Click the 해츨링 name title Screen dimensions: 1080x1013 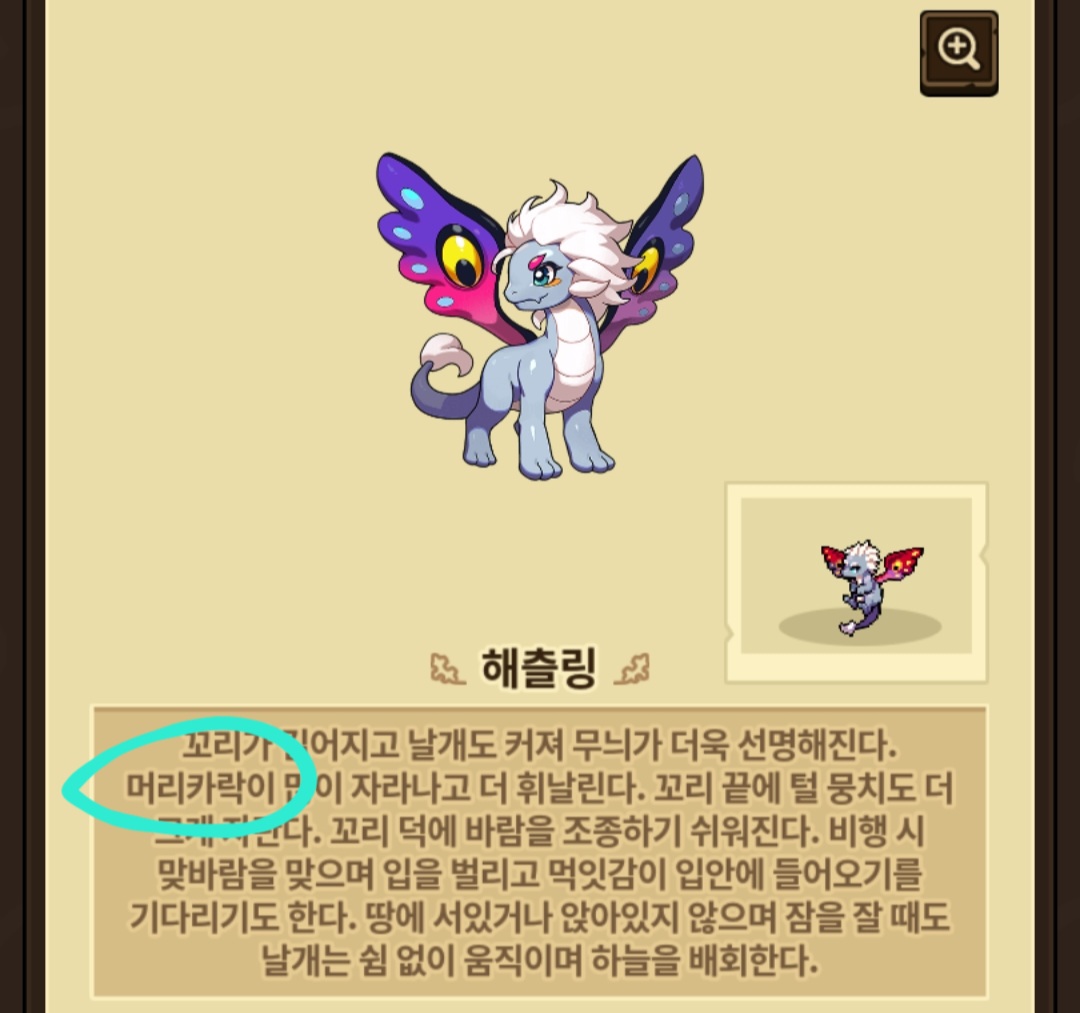[539, 667]
